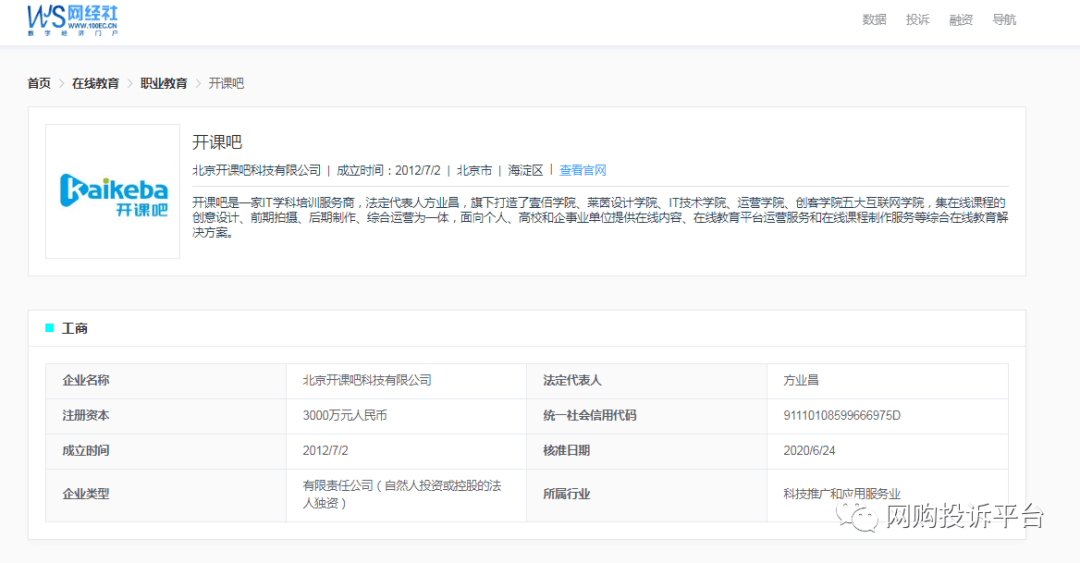This screenshot has height=563, width=1080.
Task: Open the 查看官网 link
Action: click(x=583, y=170)
